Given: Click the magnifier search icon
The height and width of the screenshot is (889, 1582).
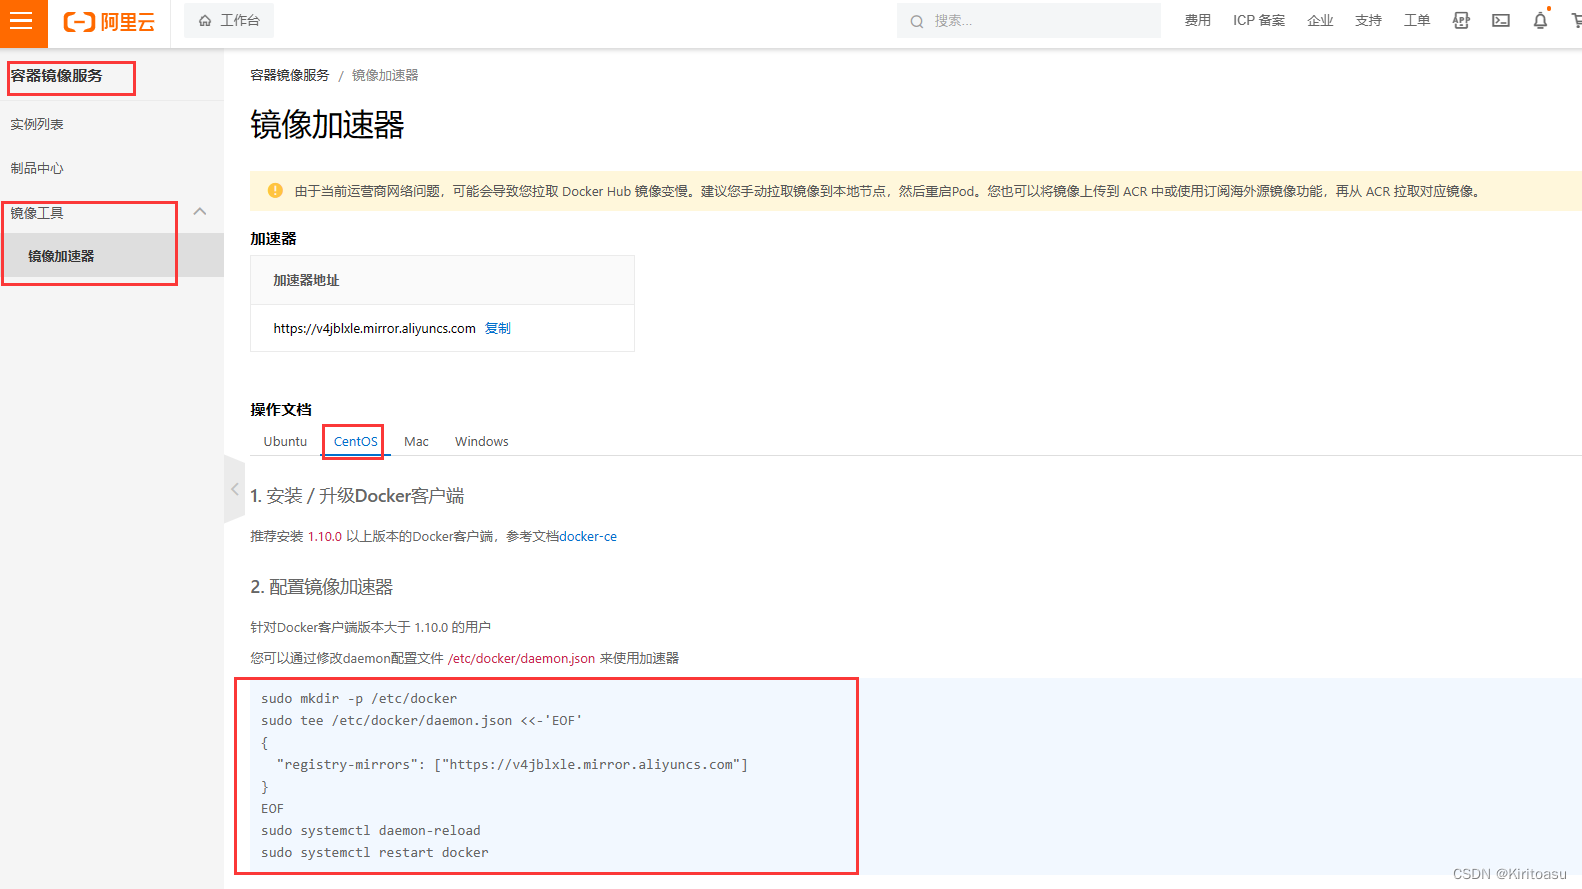Looking at the screenshot, I should coord(917,21).
